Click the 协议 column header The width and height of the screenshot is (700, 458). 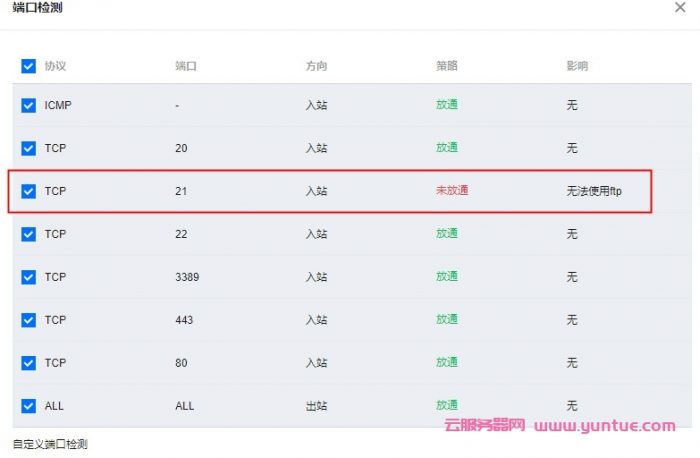[x=55, y=66]
